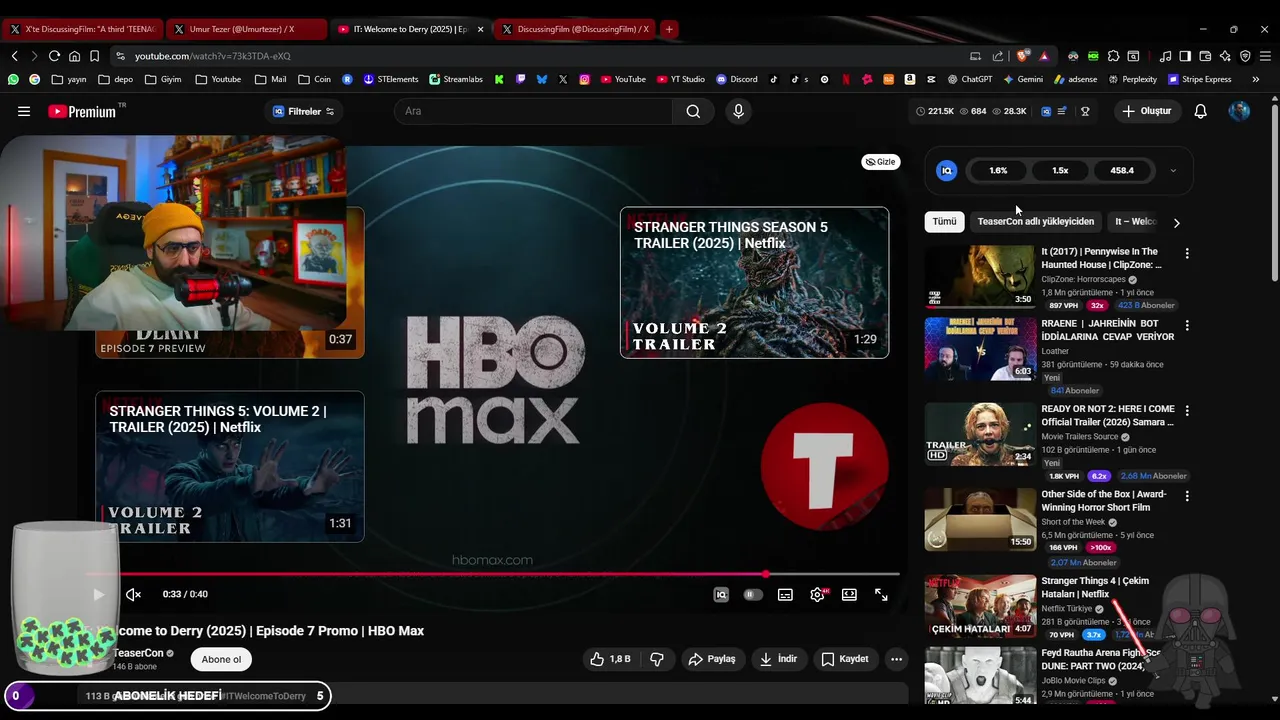Image resolution: width=1280 pixels, height=720 pixels.
Task: Toggle subtitles with the captions button
Action: (x=785, y=594)
